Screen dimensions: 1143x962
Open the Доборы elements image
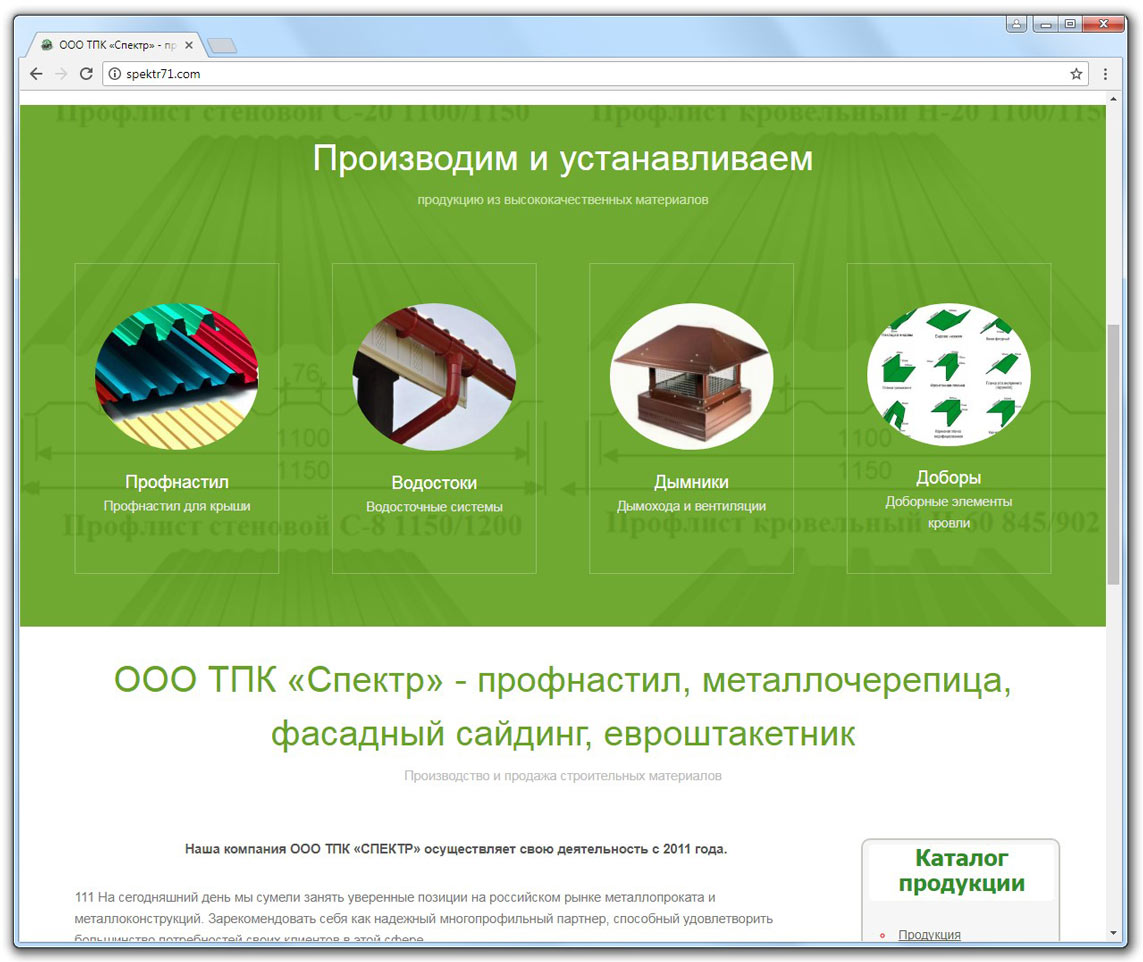[x=948, y=374]
